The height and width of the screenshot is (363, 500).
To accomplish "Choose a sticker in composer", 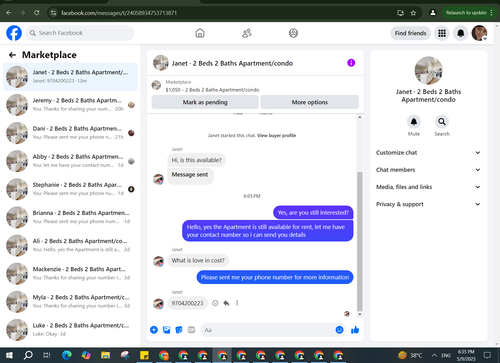I will point(179,330).
